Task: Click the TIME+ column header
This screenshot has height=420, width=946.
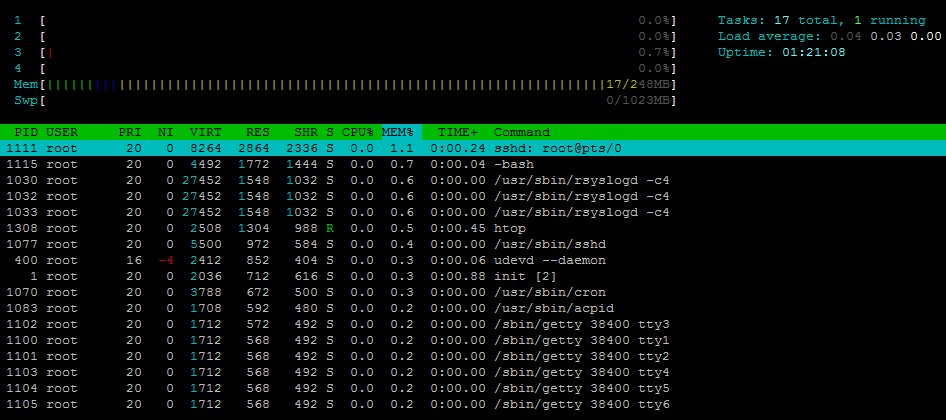Action: tap(458, 132)
